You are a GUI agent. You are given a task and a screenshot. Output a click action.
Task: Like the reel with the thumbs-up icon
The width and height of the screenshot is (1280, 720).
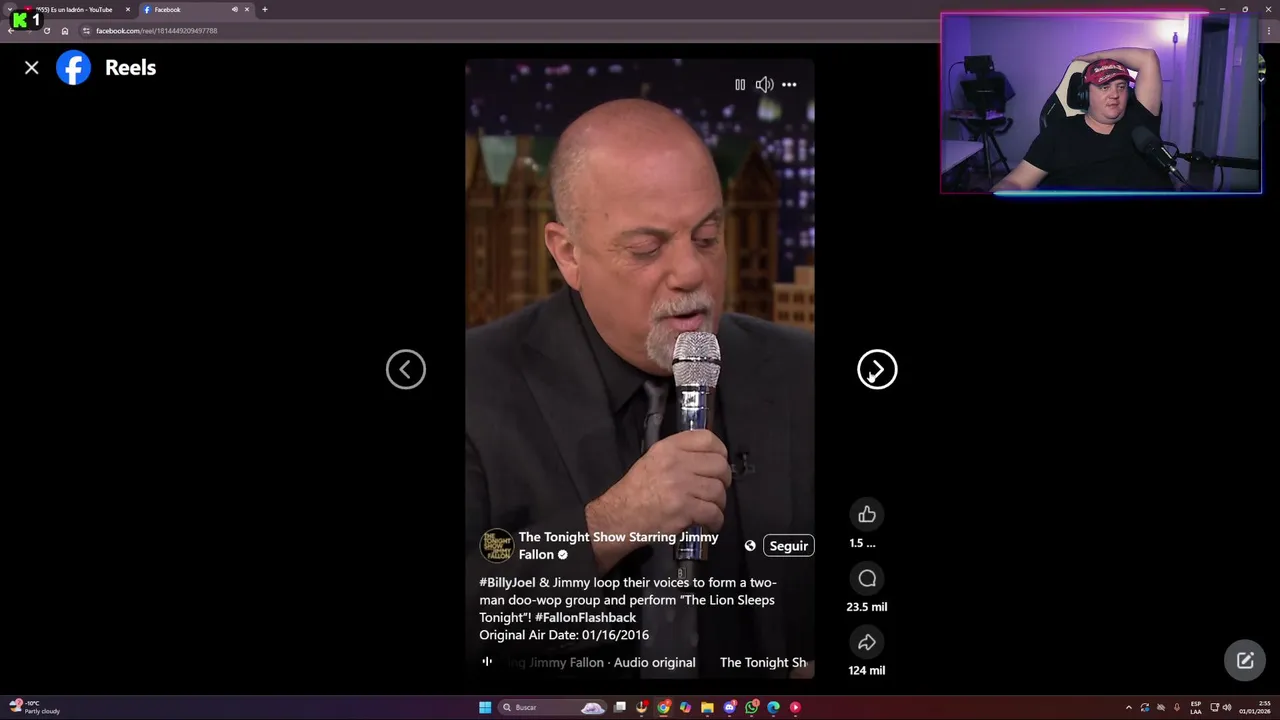tap(867, 514)
